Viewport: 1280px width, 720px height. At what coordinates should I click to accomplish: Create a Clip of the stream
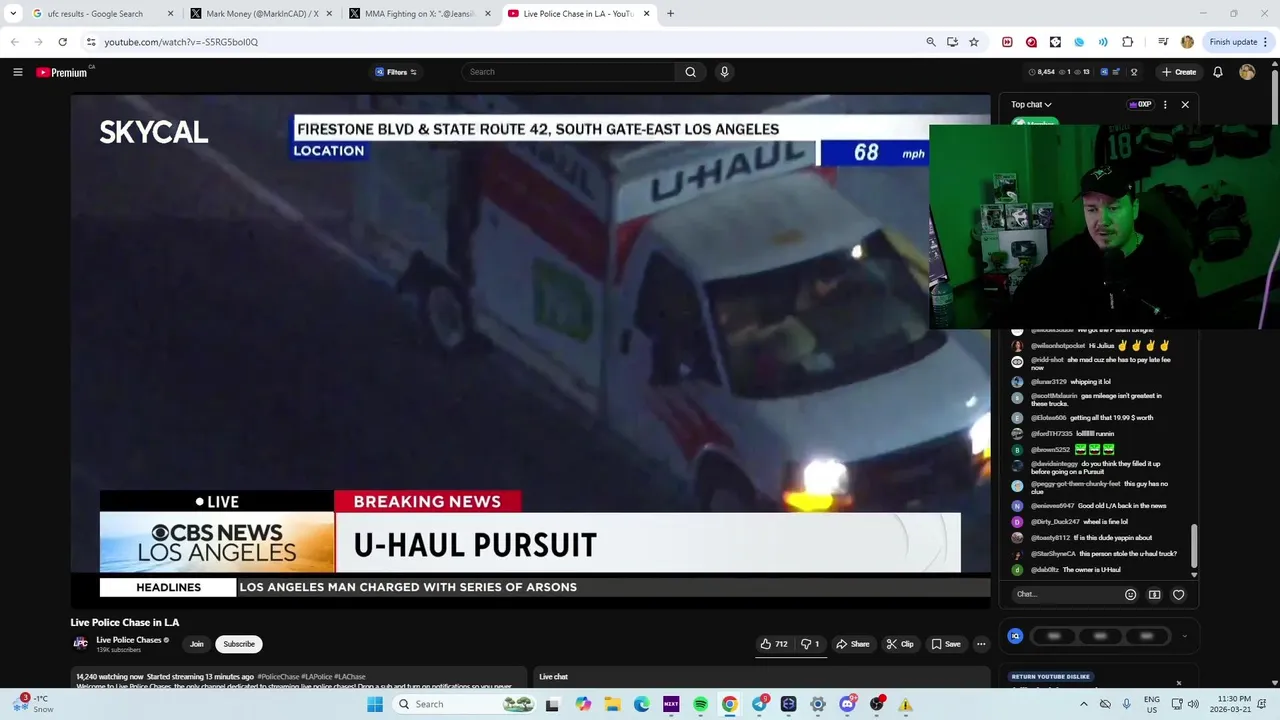point(900,644)
